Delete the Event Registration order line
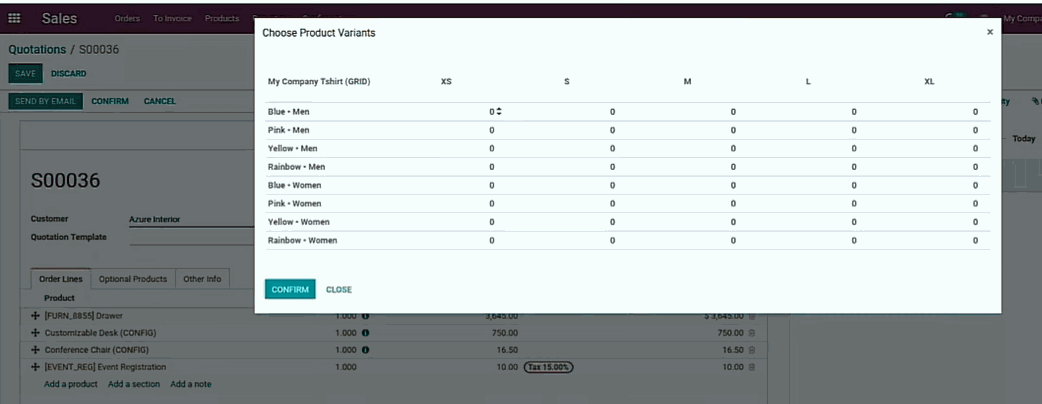The image size is (1042, 404). (x=752, y=367)
